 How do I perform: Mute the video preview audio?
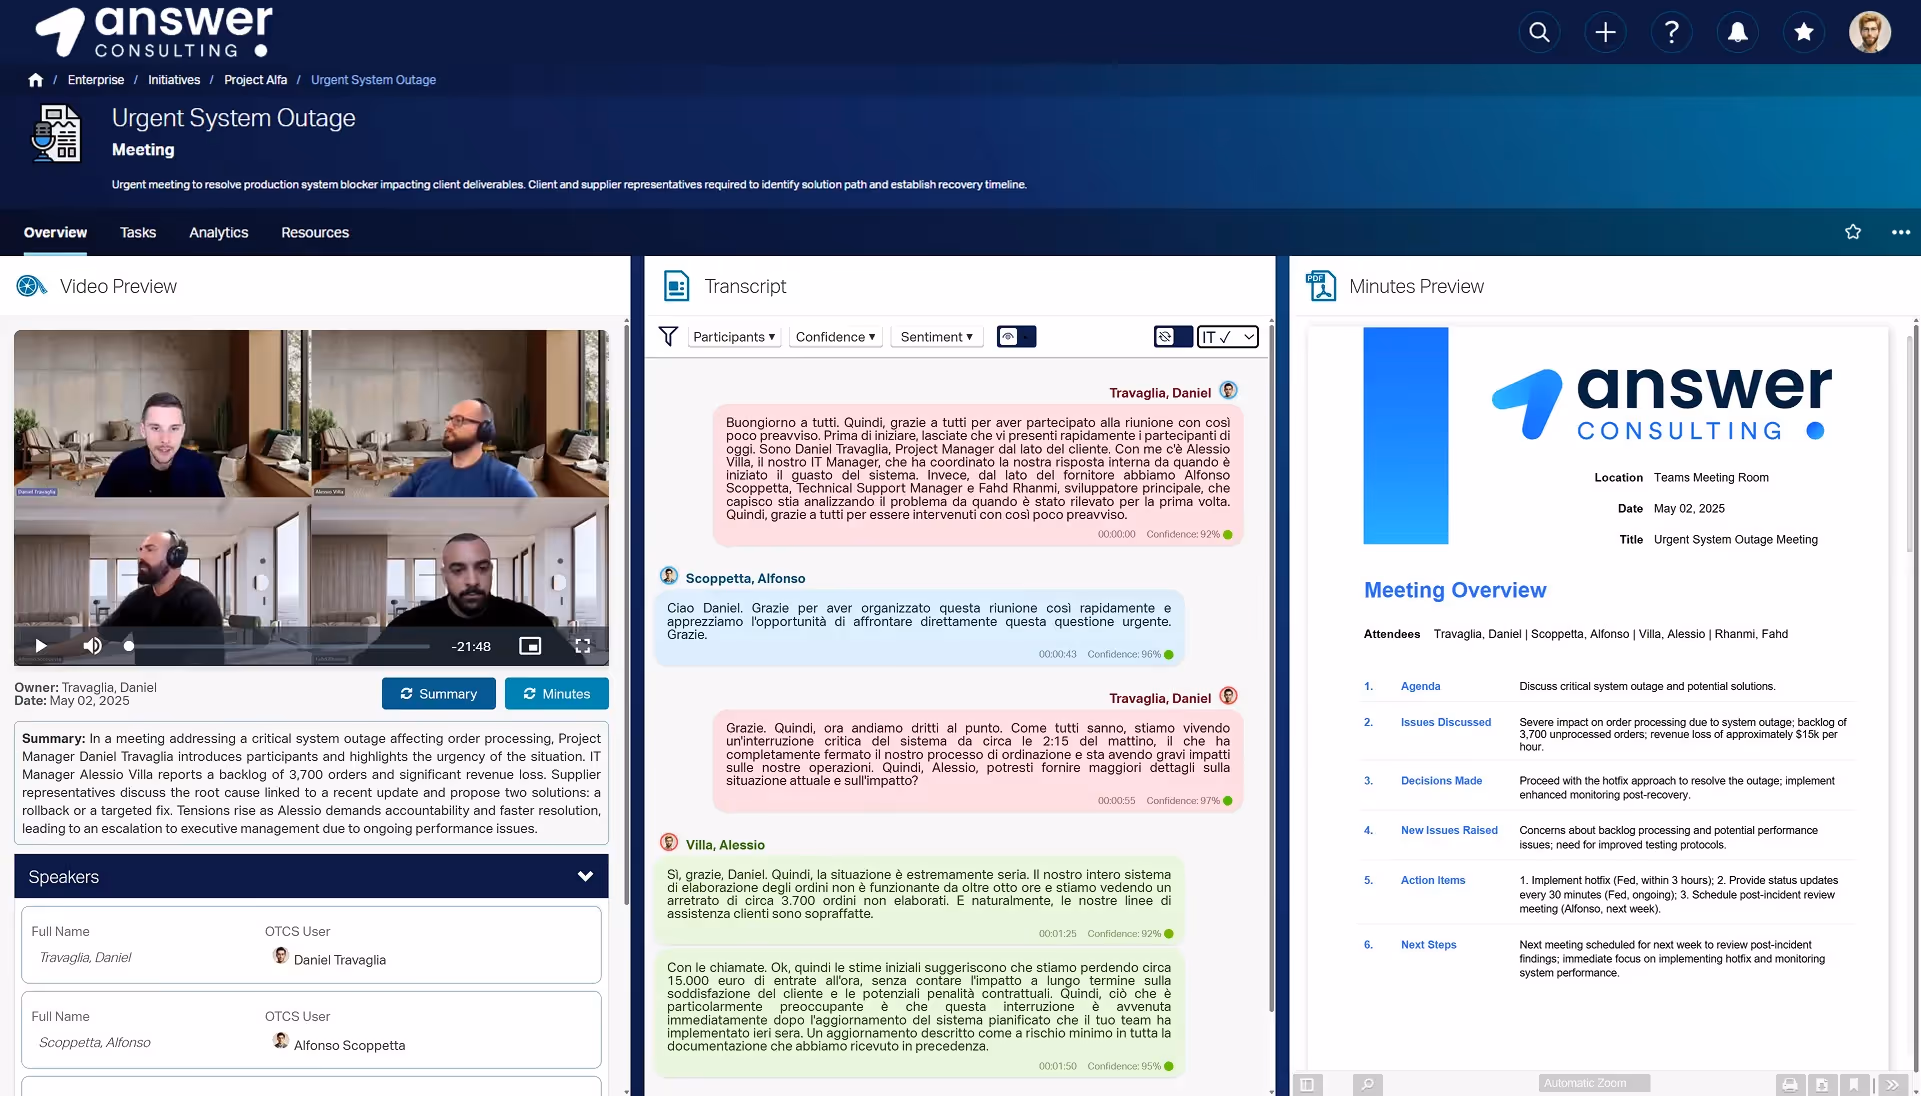[92, 646]
